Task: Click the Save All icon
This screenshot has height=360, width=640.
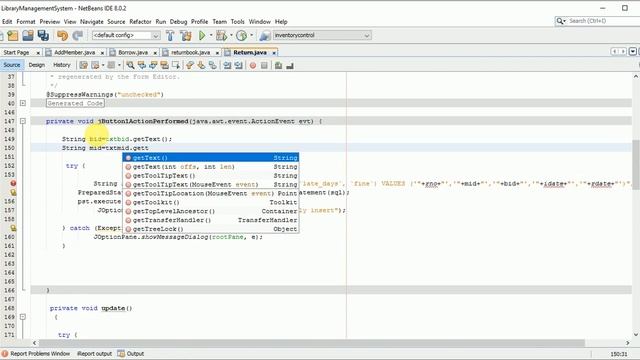Action: pos(43,36)
